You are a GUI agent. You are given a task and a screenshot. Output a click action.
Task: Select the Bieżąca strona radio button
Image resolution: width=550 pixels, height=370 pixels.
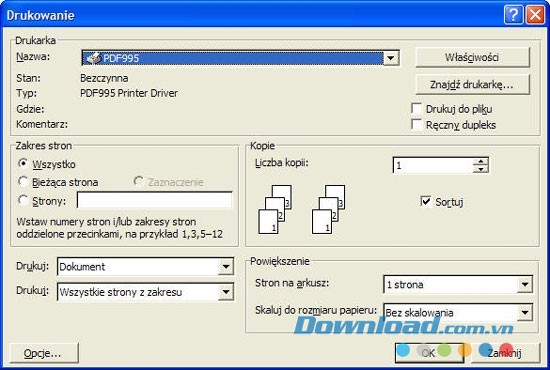point(23,181)
